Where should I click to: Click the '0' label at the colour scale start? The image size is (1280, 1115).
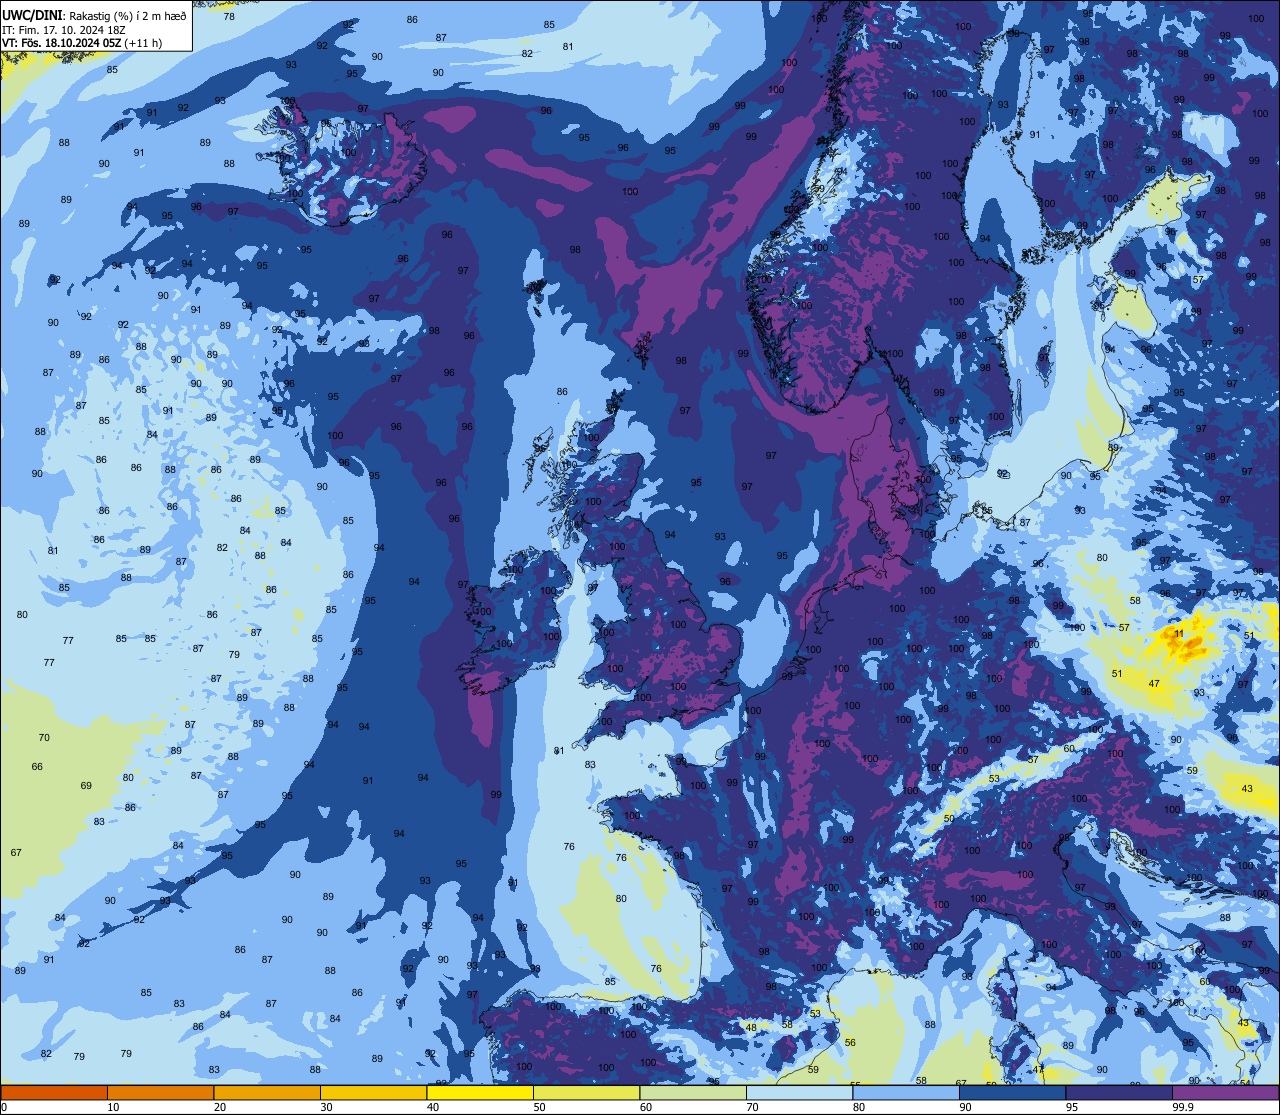4,1107
